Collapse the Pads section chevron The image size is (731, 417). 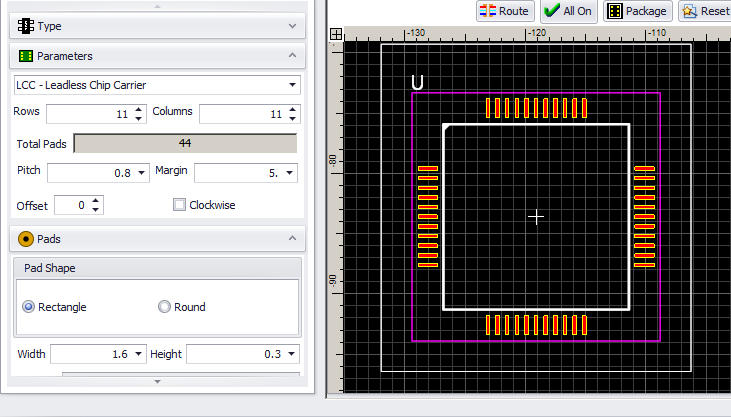(x=292, y=238)
